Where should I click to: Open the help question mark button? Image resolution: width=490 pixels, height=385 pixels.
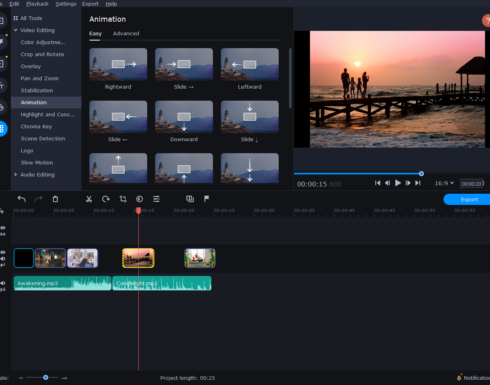[486, 21]
